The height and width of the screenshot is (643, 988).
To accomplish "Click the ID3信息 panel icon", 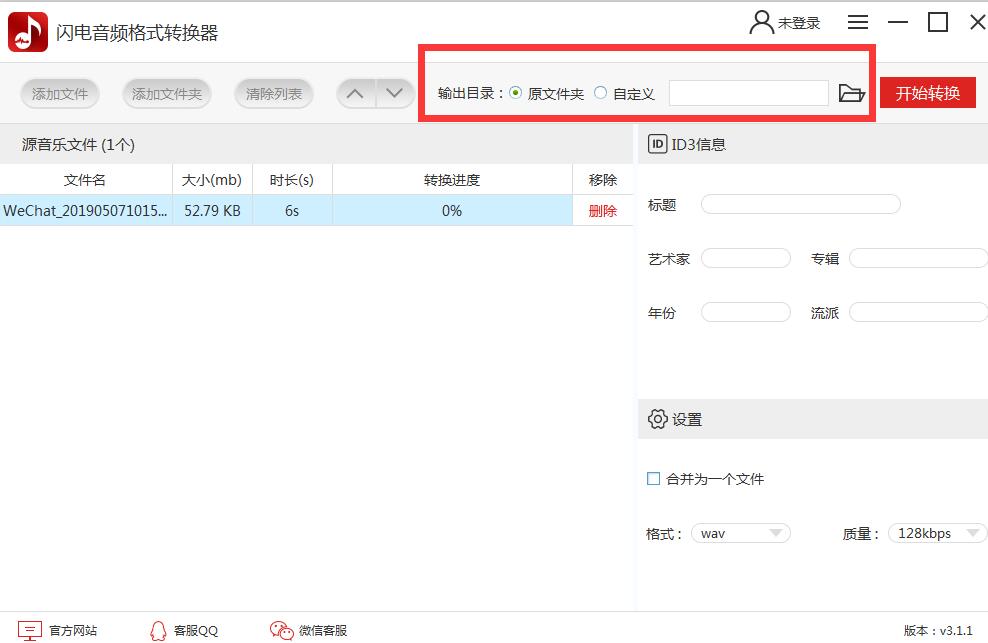I will pos(655,143).
